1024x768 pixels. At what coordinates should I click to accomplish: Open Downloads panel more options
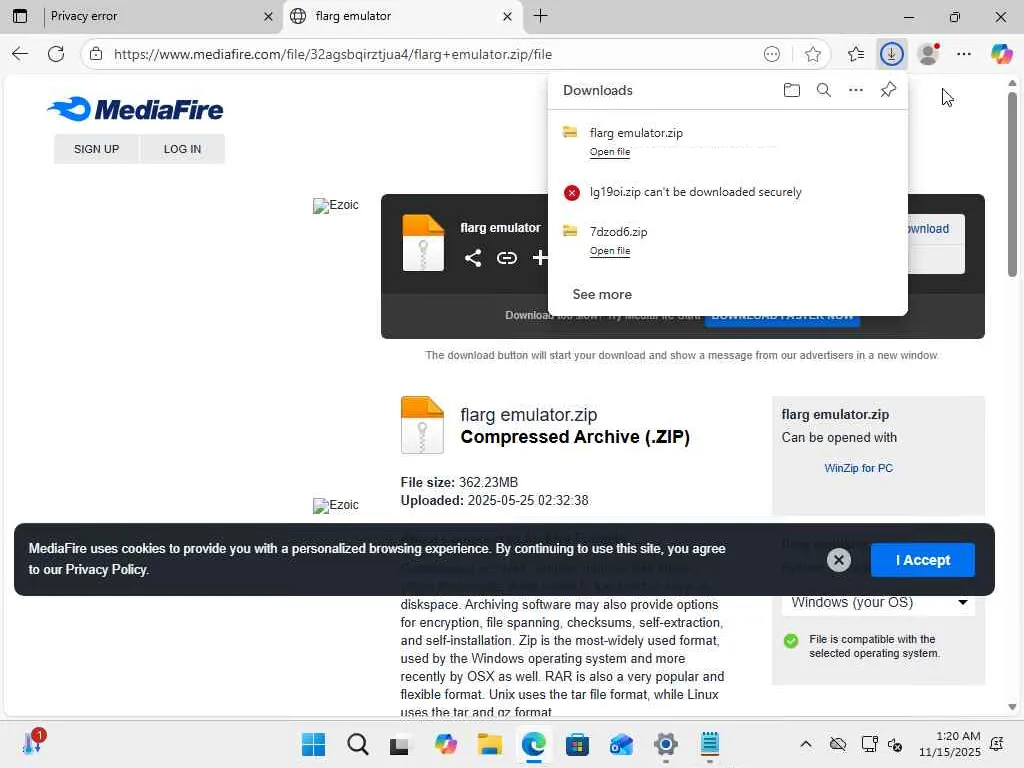(856, 90)
